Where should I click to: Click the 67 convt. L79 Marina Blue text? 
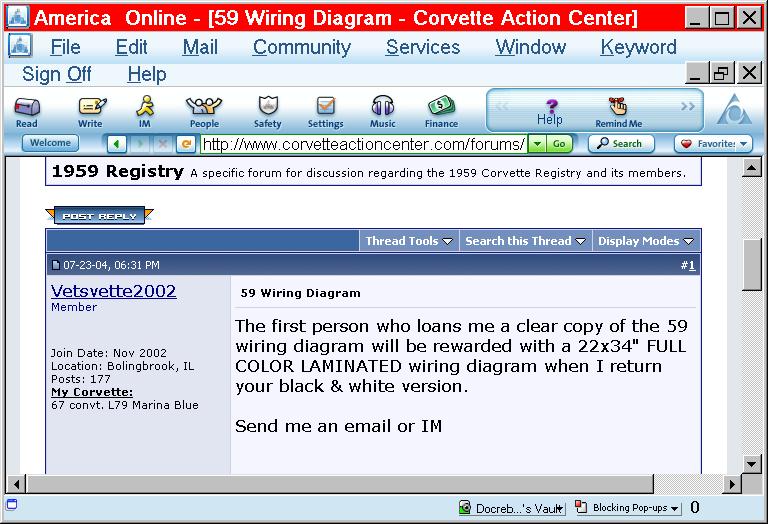coord(125,405)
